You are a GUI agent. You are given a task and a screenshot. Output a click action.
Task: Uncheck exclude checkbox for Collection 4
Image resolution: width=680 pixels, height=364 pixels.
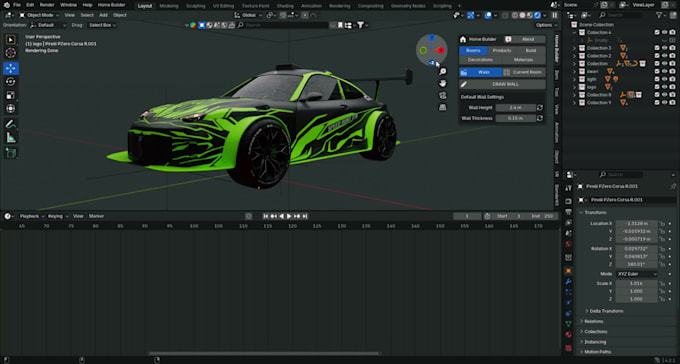click(657, 33)
